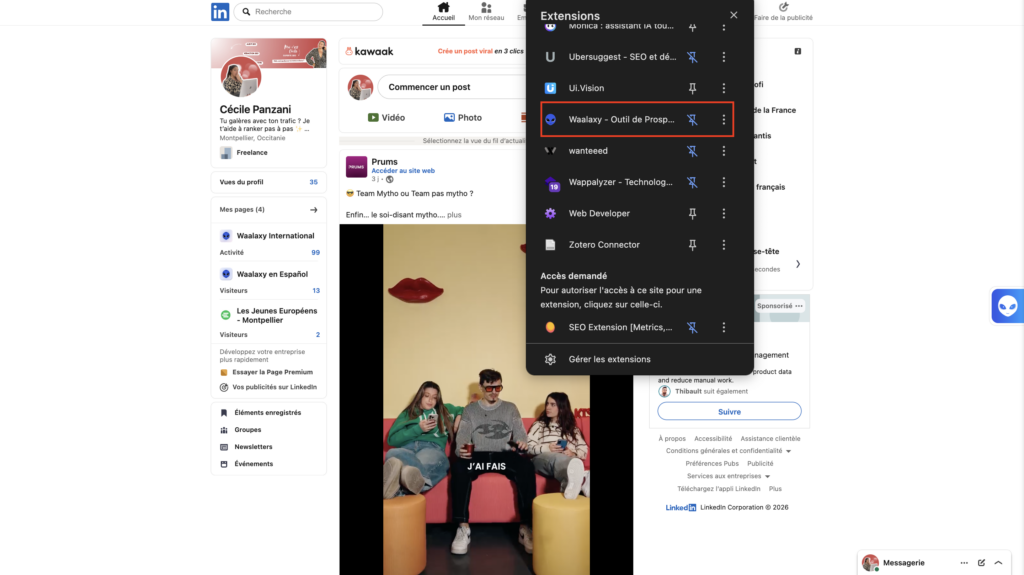Toggle pin for Waalaxy extension
1024x575 pixels.
coord(692,120)
